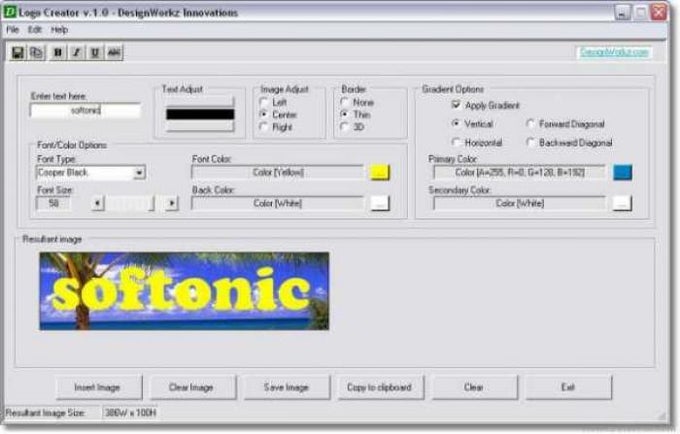The height and width of the screenshot is (434, 680).
Task: Open the blue Primary Color picker button
Action: (x=622, y=173)
